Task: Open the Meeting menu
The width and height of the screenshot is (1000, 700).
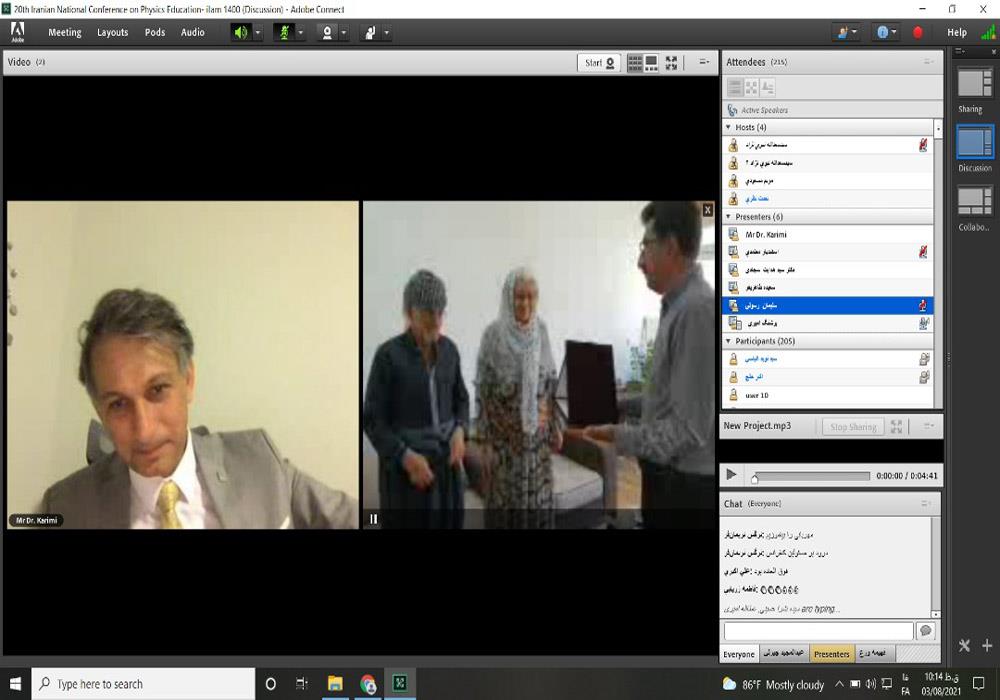Action: point(65,32)
